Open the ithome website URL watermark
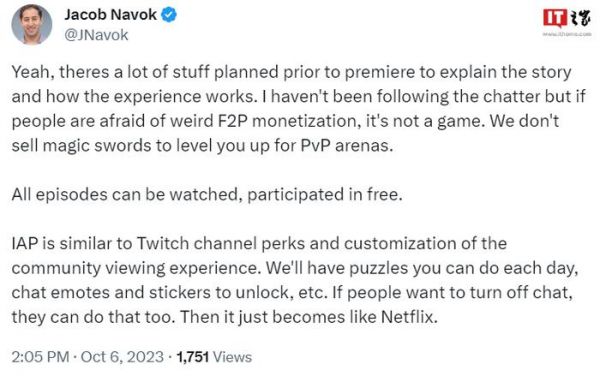Screen dimensions: 600x376 coord(567,34)
